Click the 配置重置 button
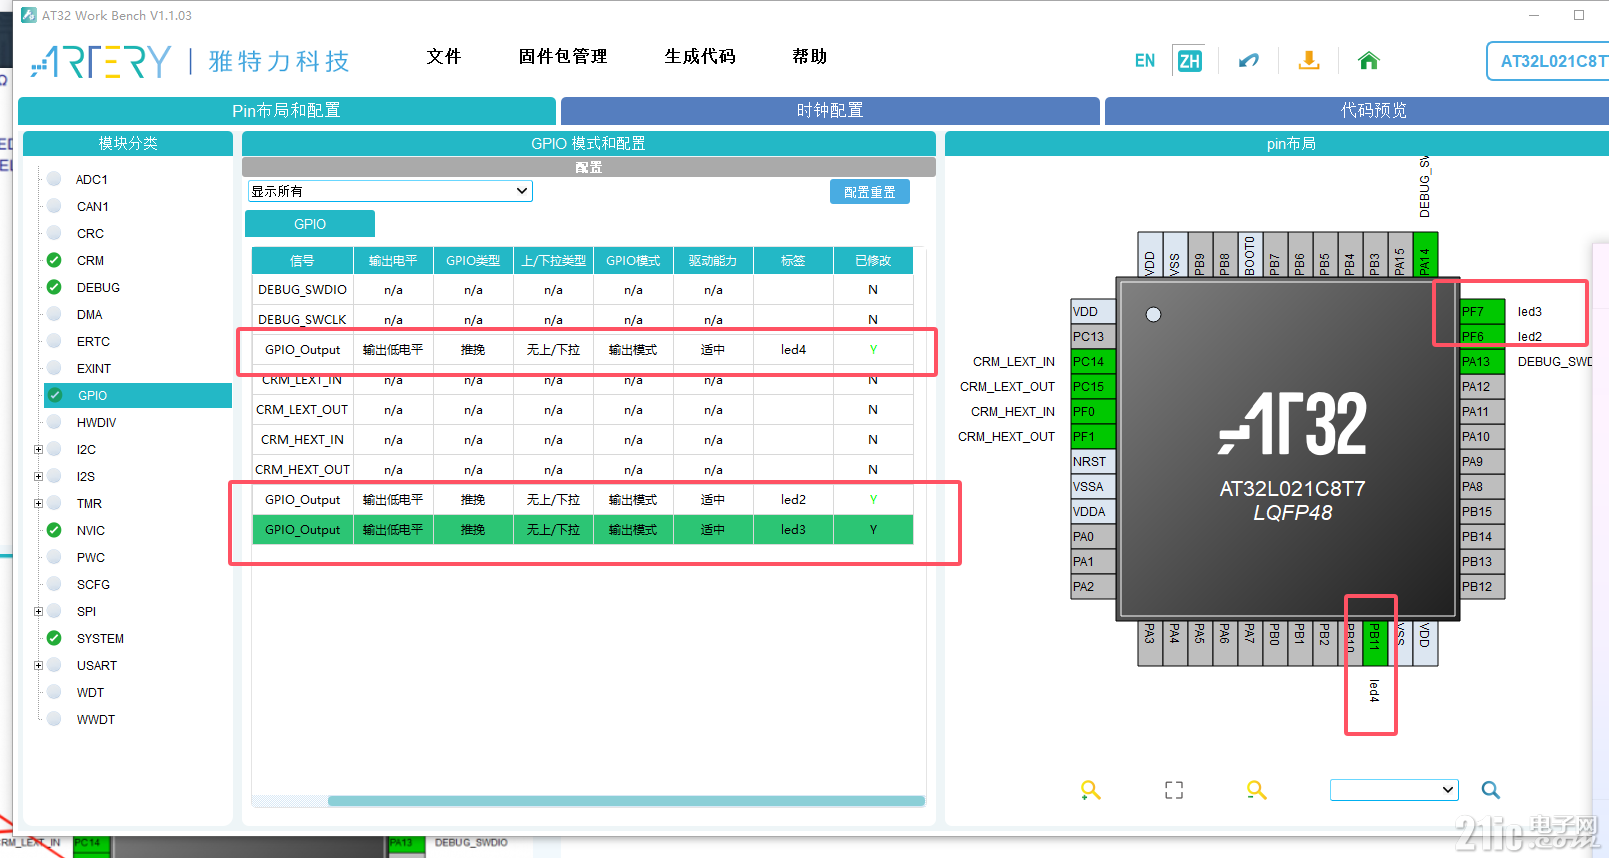The image size is (1609, 858). (x=870, y=192)
